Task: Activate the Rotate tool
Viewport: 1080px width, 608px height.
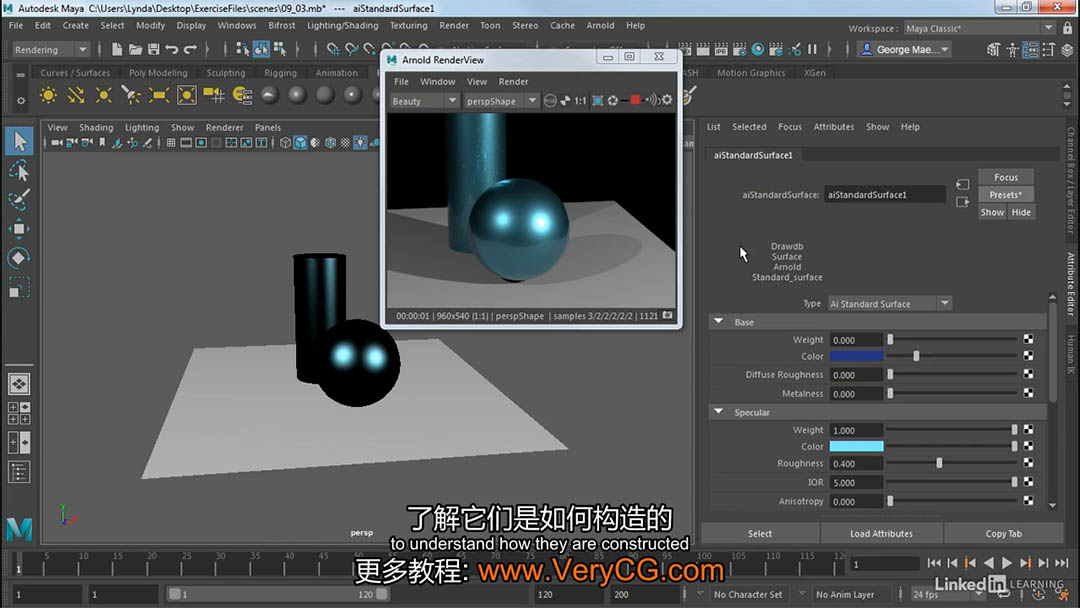Action: point(19,258)
